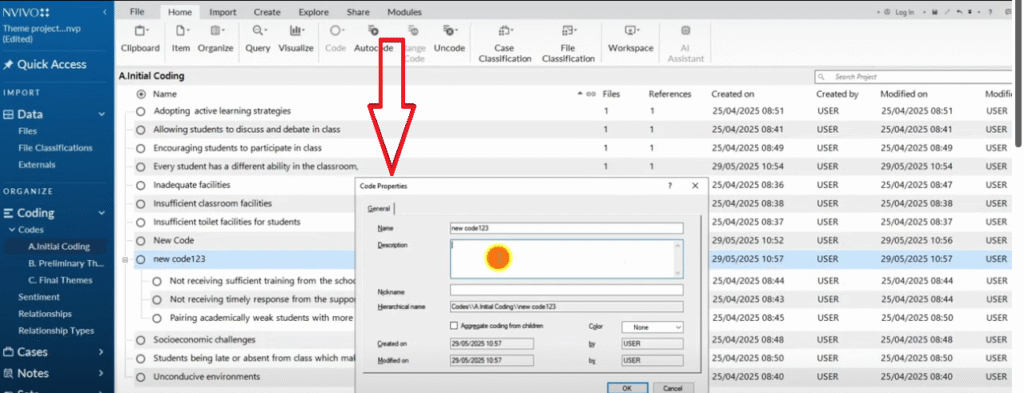Collapse the Coding section in the sidebar
This screenshot has height=393, width=1024.
click(101, 213)
